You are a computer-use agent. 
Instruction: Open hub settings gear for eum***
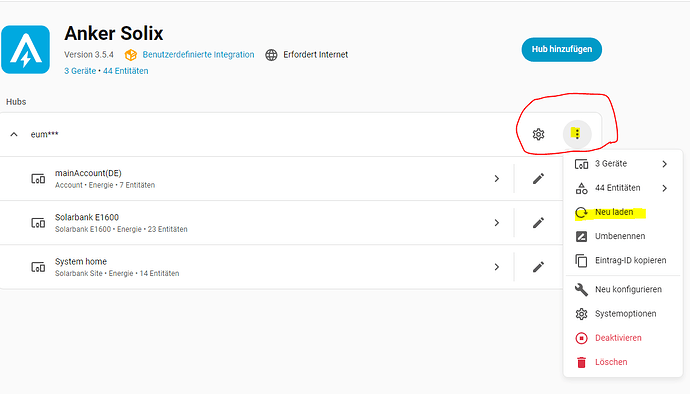point(538,134)
